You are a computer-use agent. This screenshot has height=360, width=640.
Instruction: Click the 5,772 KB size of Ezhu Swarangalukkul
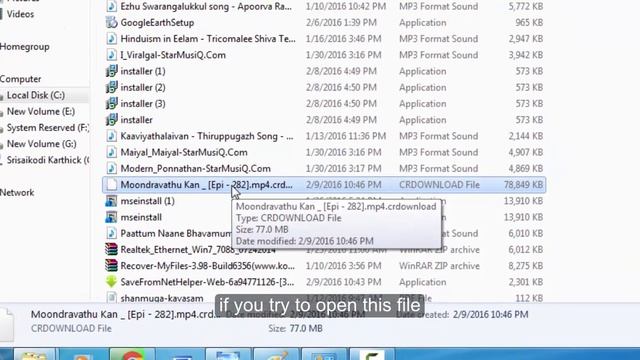[x=526, y=6]
